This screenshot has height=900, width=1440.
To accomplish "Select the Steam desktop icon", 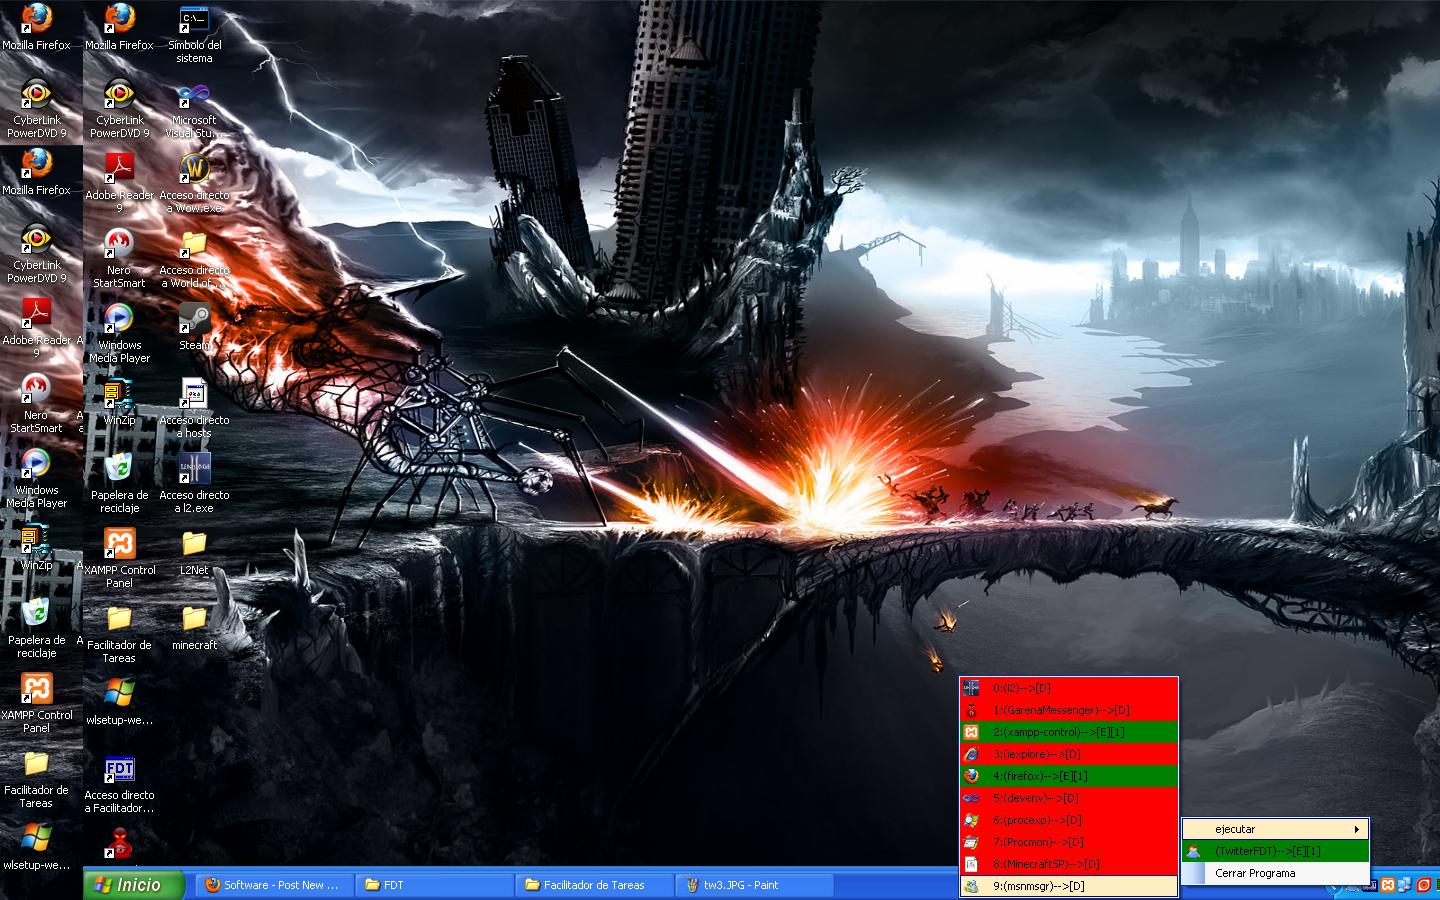I will [194, 327].
